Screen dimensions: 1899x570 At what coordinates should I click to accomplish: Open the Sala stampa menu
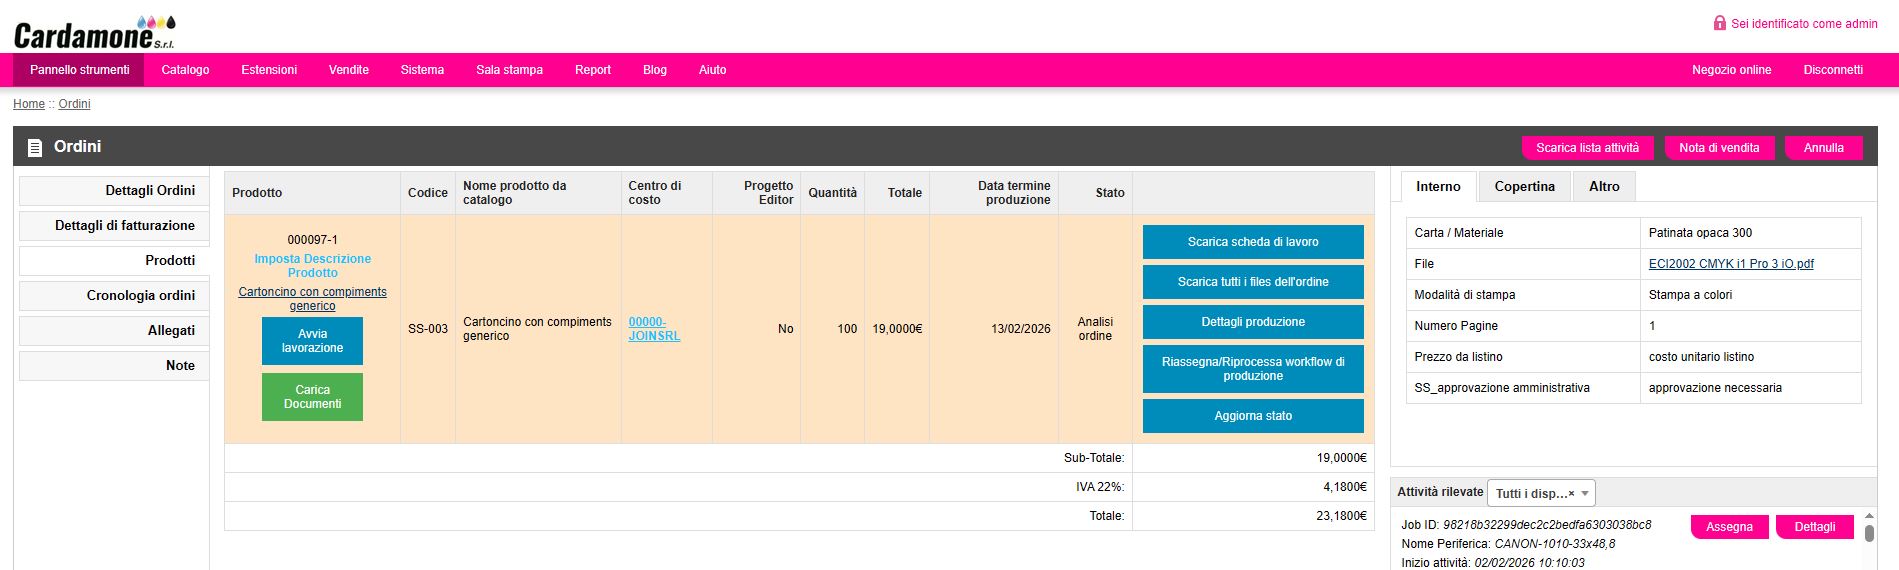pyautogui.click(x=509, y=70)
